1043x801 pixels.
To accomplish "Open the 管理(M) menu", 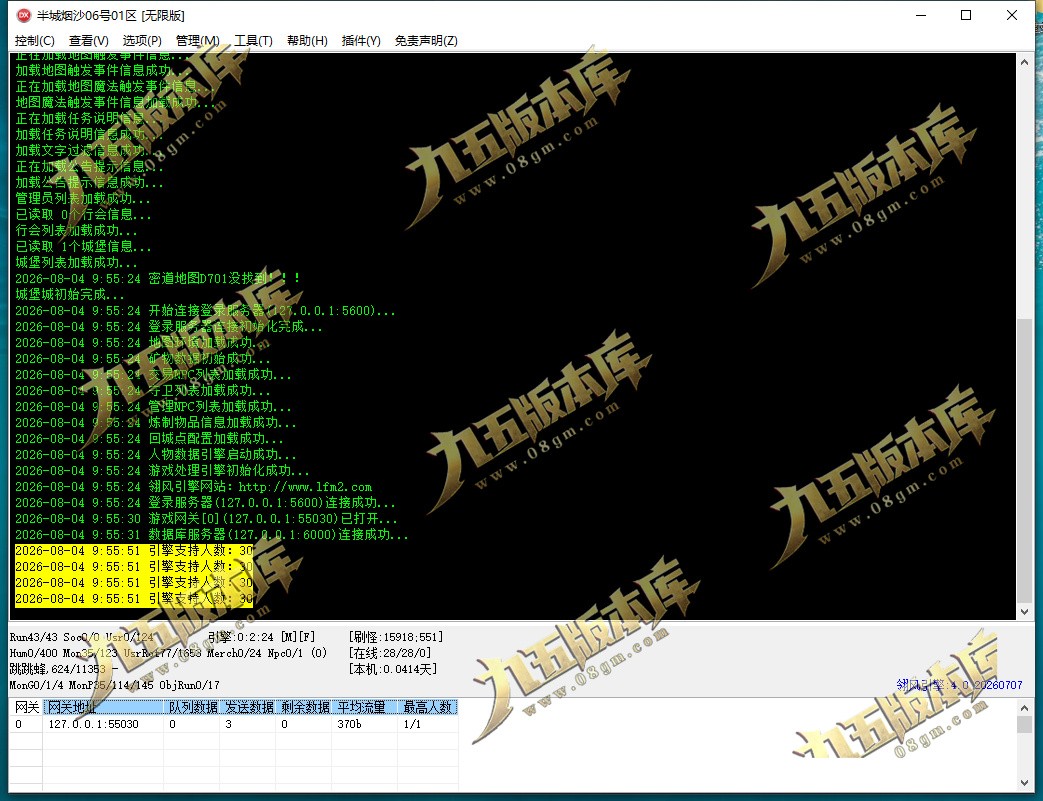I will click(x=198, y=41).
